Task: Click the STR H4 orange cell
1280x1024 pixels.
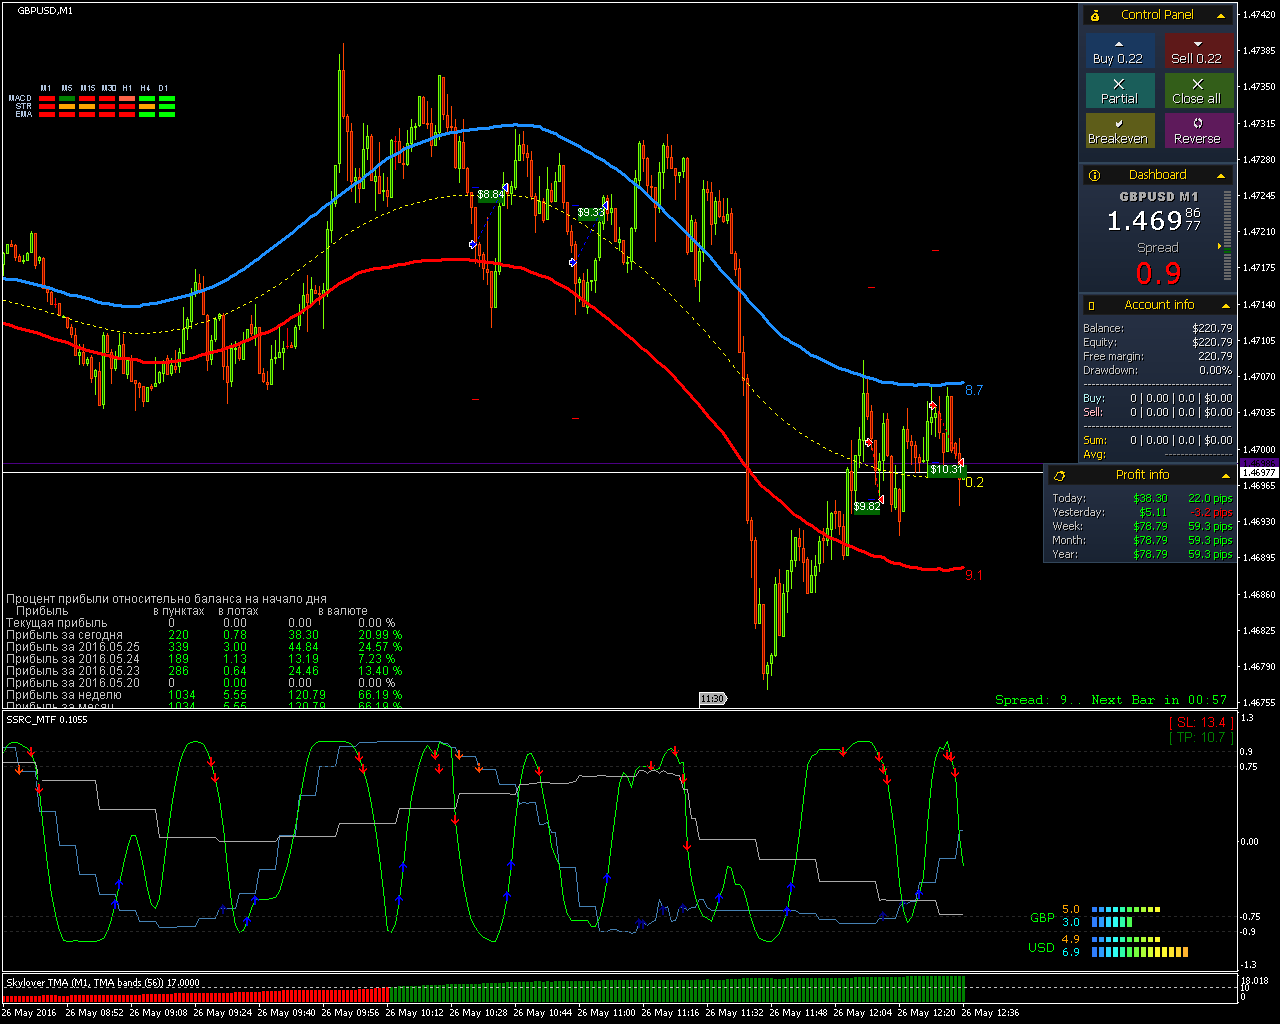Action: pos(147,106)
